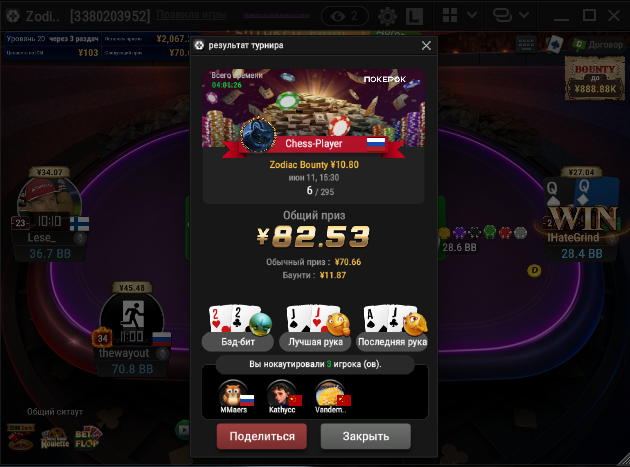
Task: Expand the stacked tables dropdown arrow
Action: (x=524, y=15)
